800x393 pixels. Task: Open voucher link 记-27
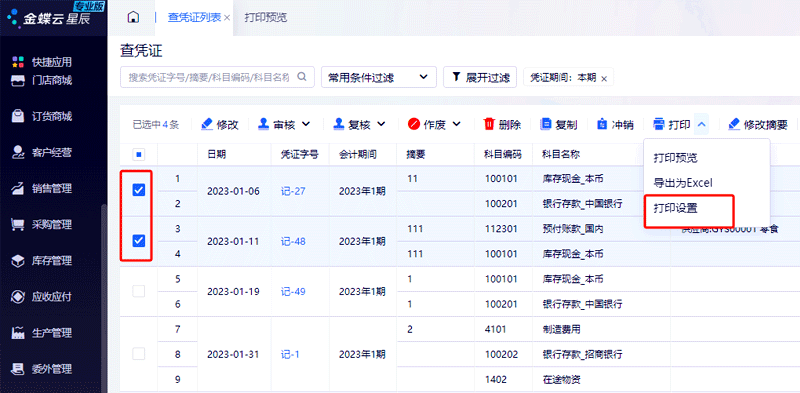click(293, 191)
